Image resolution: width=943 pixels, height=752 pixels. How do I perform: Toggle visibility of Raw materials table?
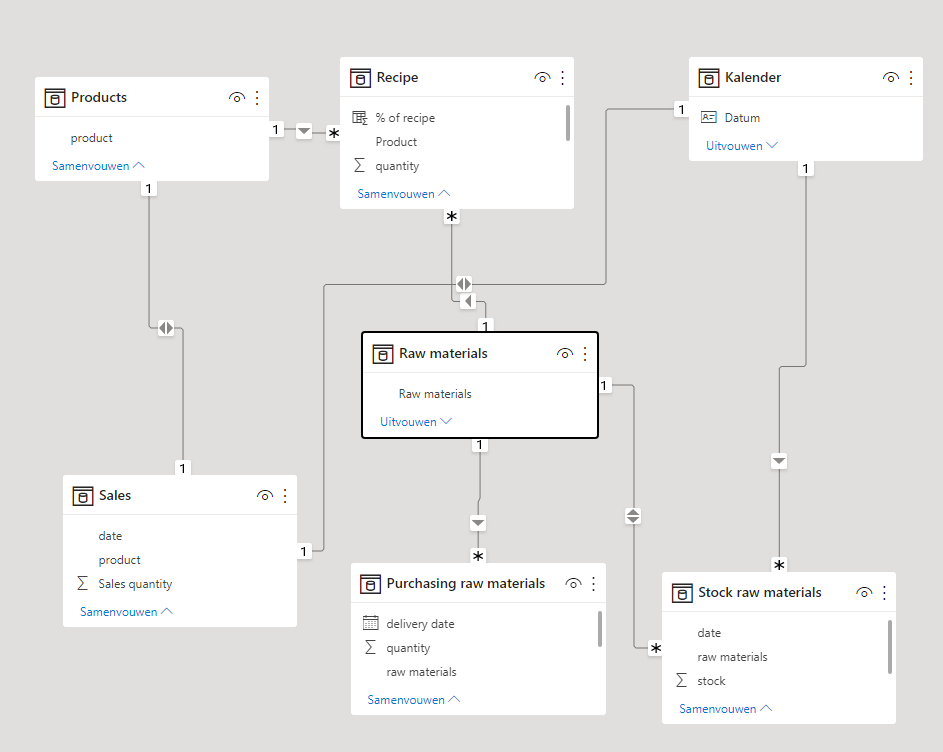[x=565, y=354]
